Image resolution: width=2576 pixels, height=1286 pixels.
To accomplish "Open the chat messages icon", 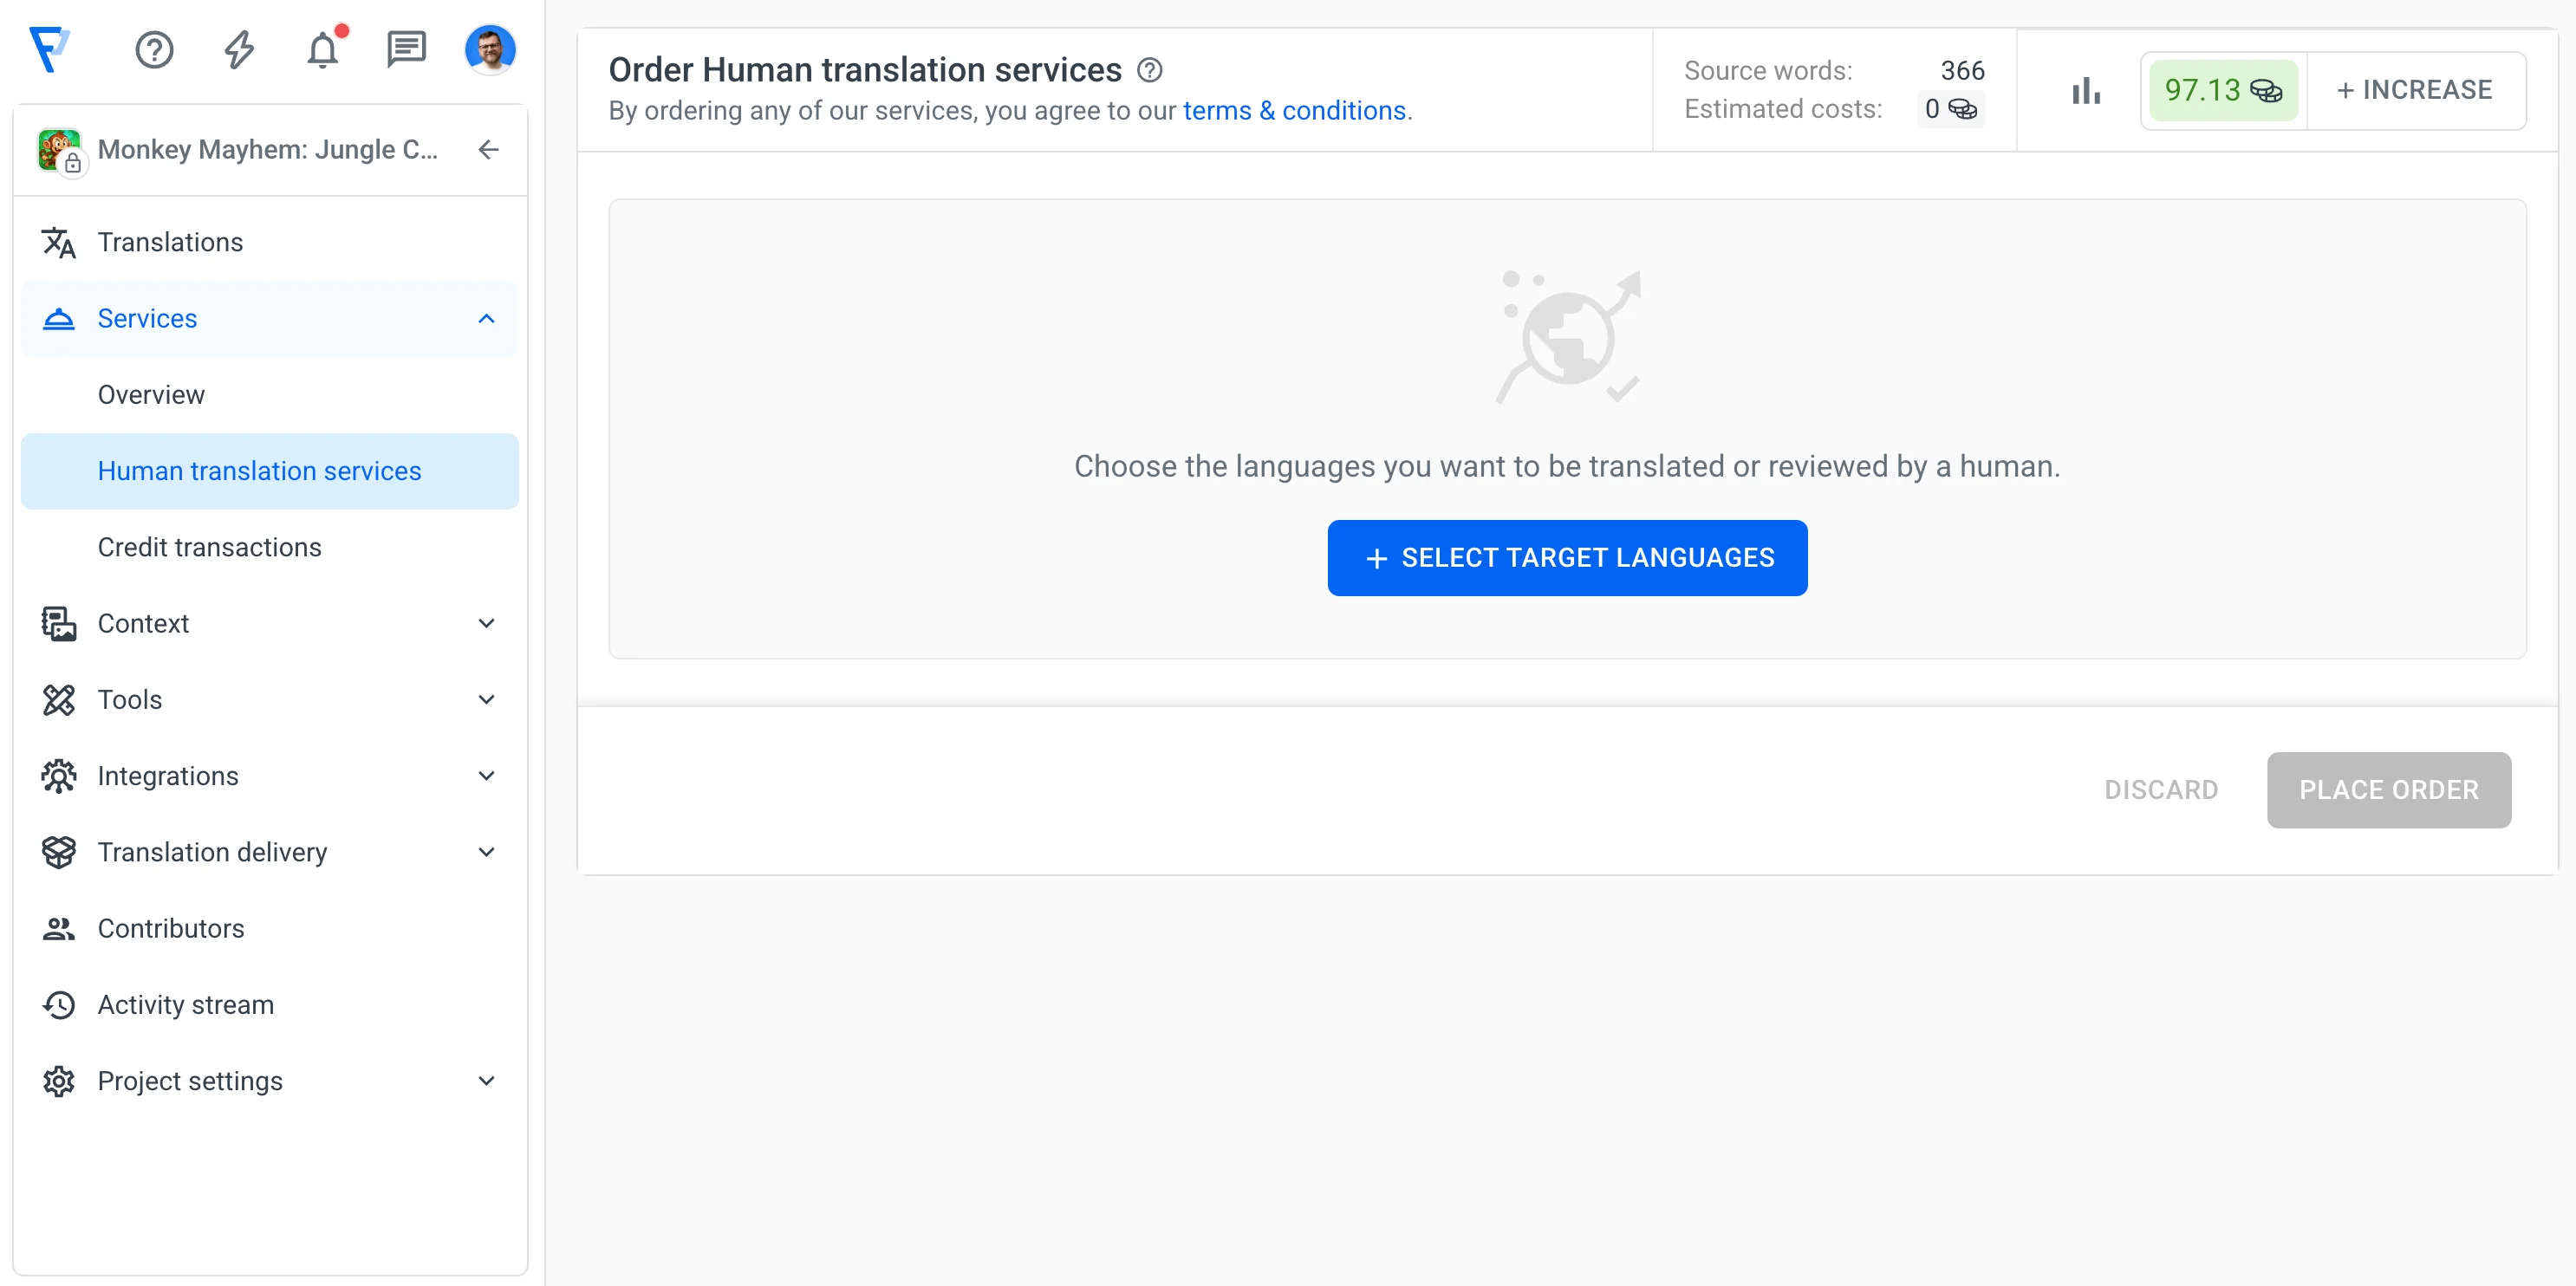I will [x=407, y=49].
